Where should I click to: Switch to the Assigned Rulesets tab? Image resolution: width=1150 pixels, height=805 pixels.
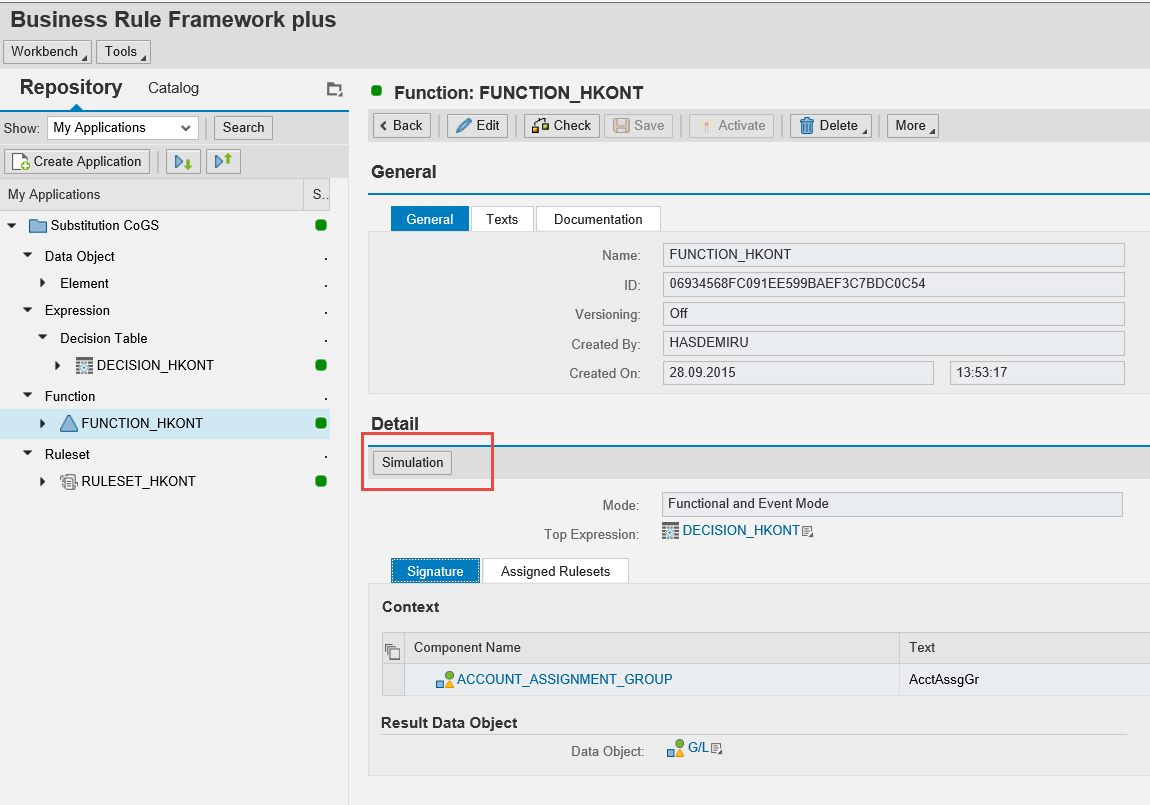(x=555, y=572)
